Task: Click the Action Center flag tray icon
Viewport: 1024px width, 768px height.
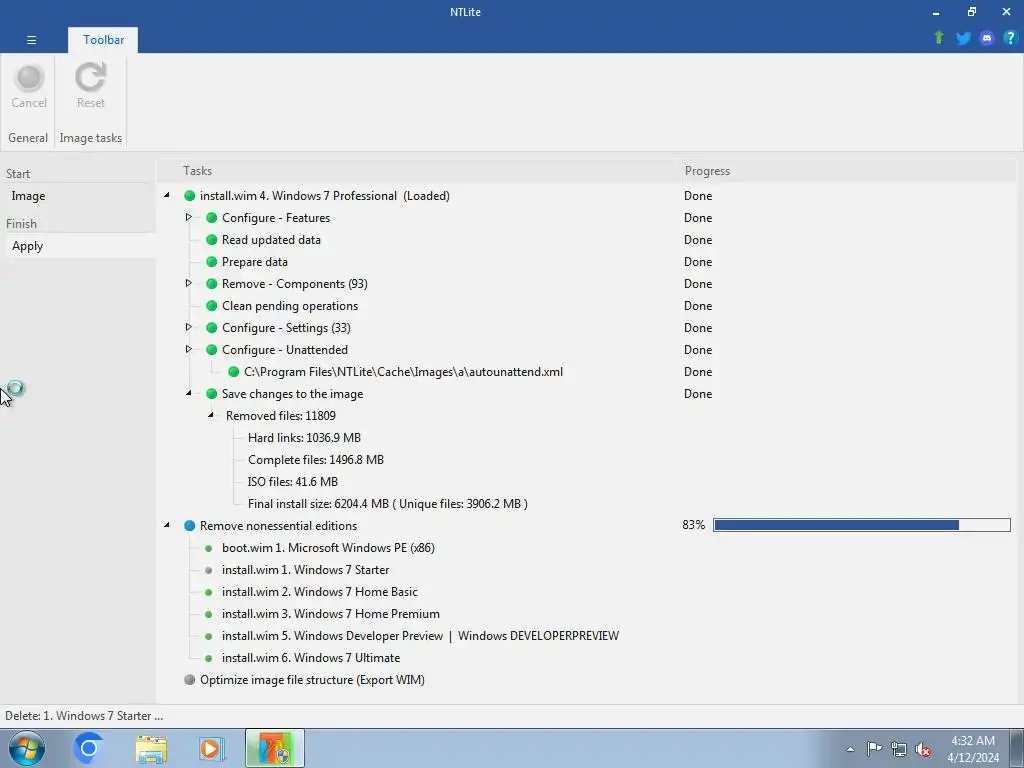Action: point(874,748)
